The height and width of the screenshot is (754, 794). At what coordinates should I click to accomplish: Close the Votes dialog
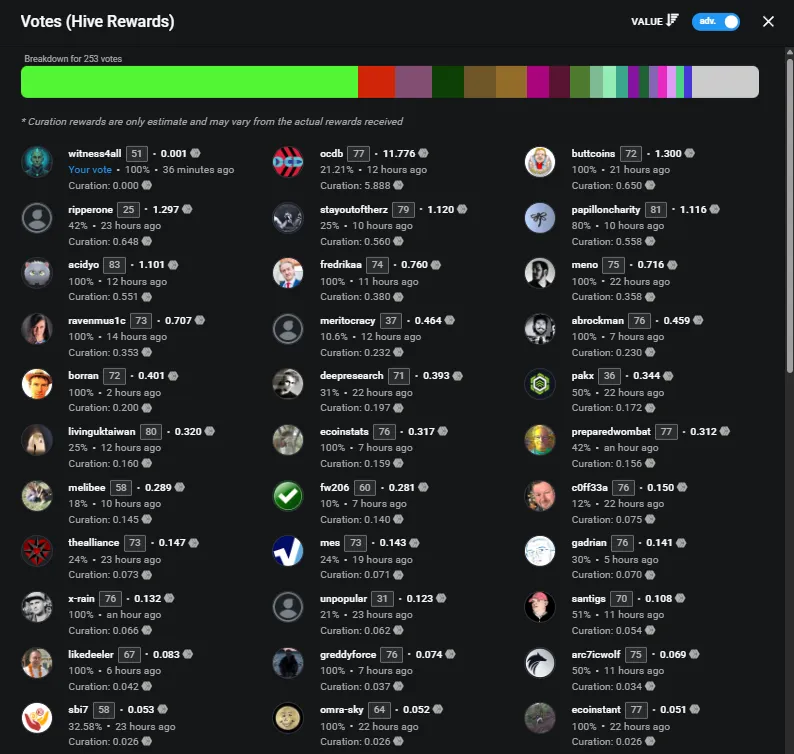[x=768, y=21]
